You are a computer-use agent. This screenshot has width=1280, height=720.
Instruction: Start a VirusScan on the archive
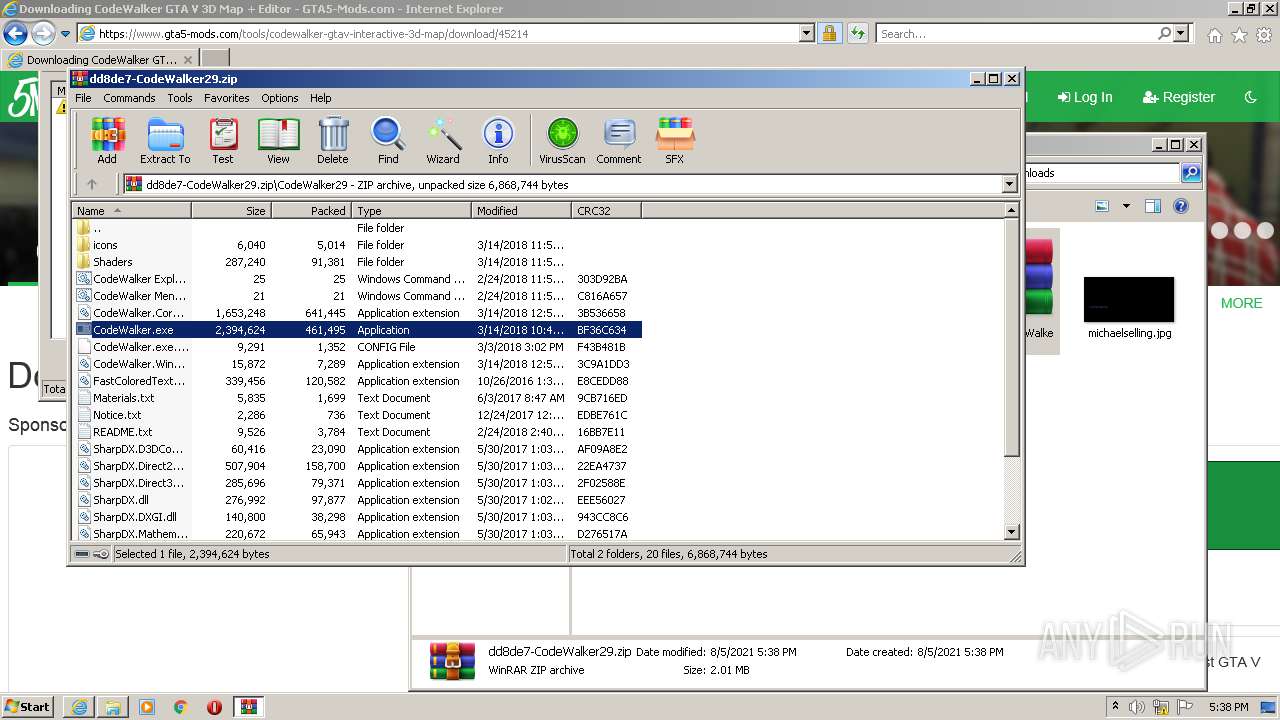(x=562, y=141)
